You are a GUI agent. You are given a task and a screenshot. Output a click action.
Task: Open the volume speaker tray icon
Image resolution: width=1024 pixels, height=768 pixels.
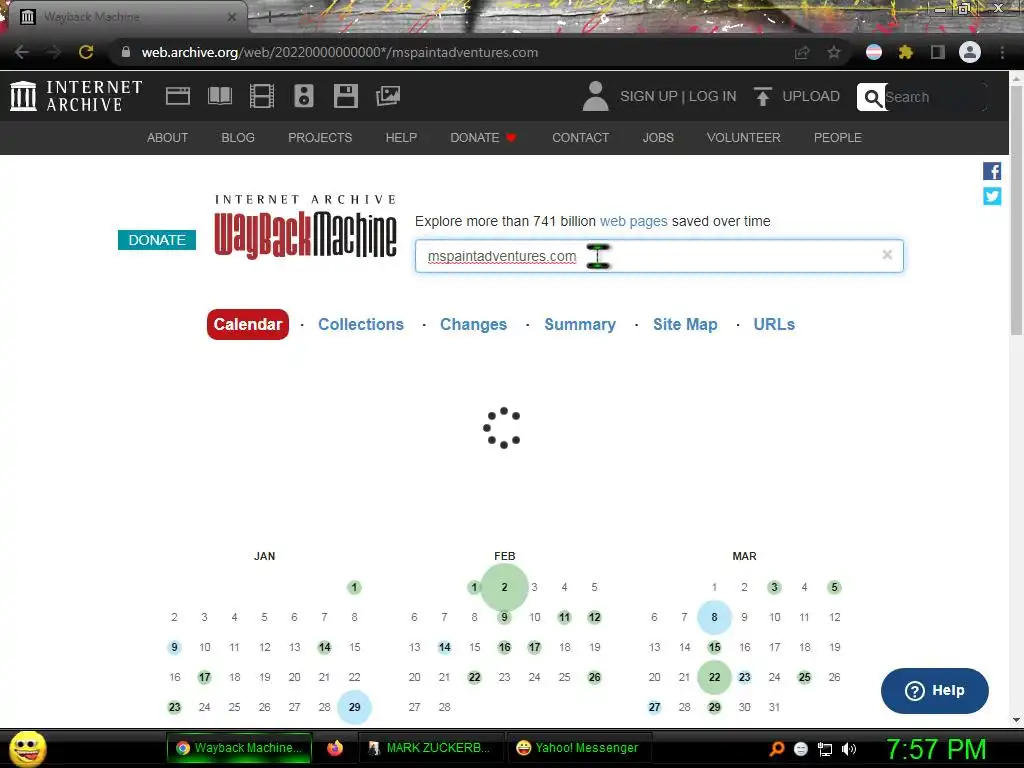[849, 749]
